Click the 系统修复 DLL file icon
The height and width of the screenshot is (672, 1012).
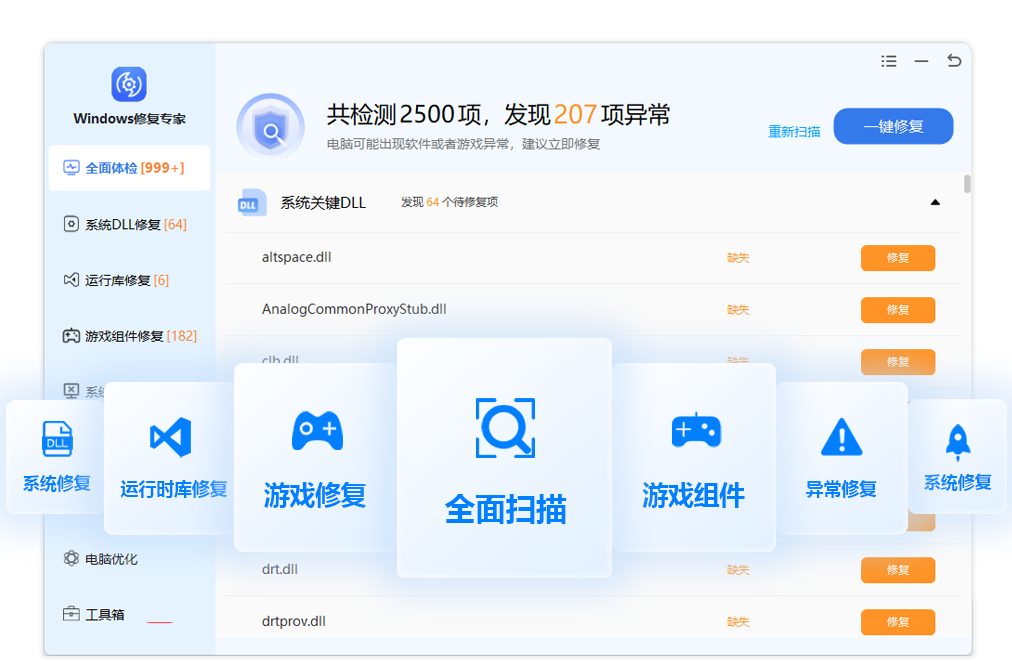(x=57, y=439)
